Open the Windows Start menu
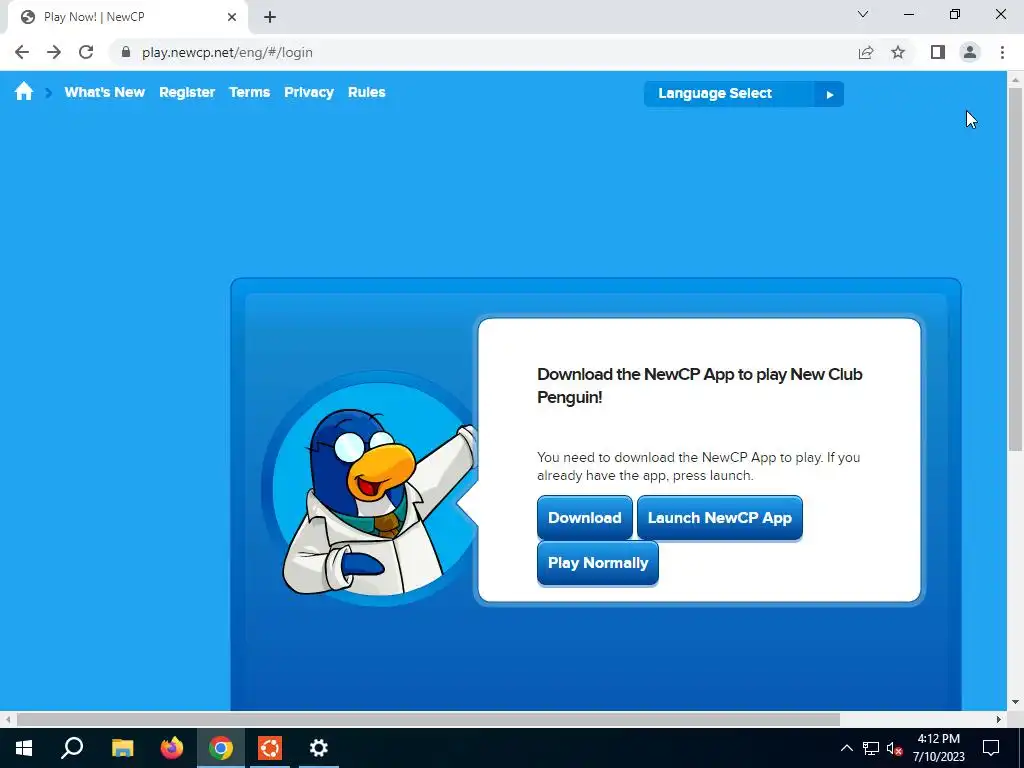This screenshot has width=1024, height=768. [x=24, y=748]
